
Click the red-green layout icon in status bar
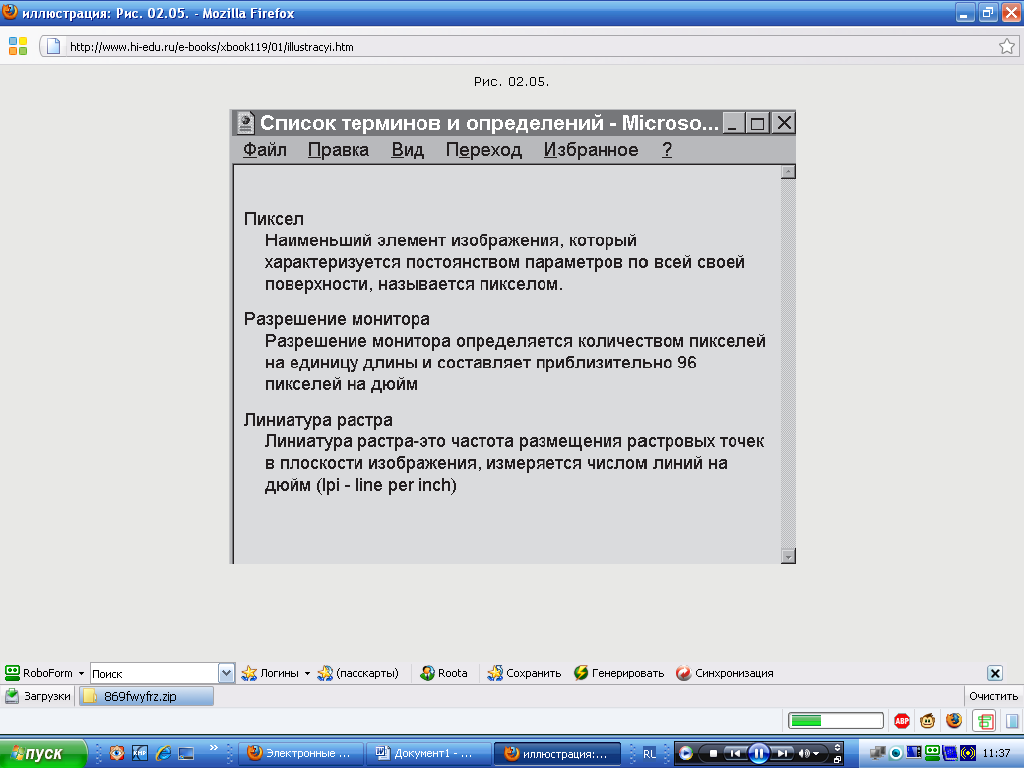click(984, 720)
